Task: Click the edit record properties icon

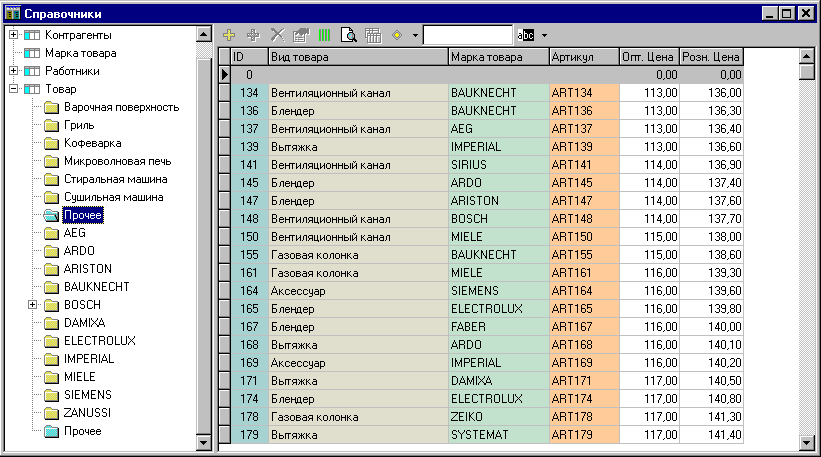Action: [301, 35]
